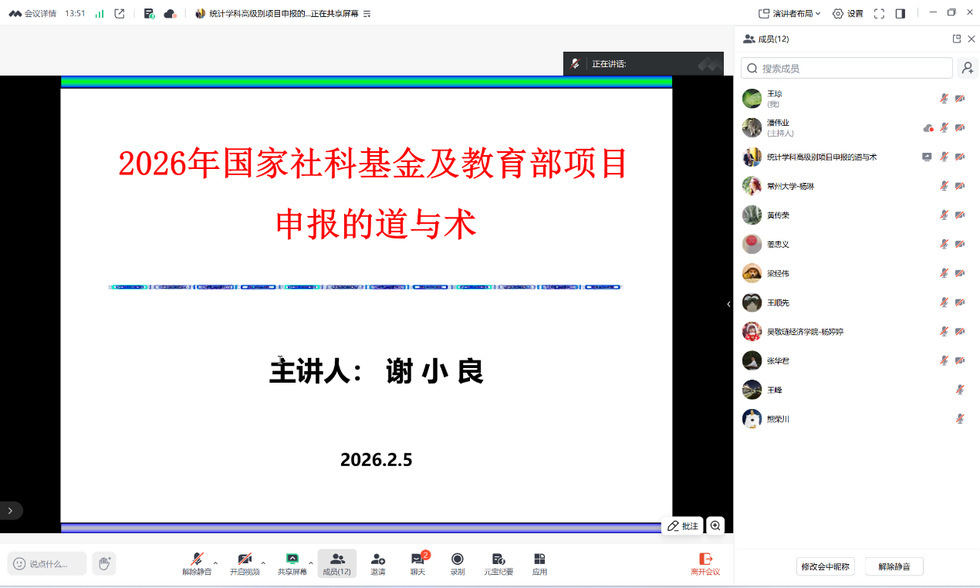980x588 pixels.
Task: Open 元宝纪要 meeting notes
Action: pyautogui.click(x=498, y=562)
